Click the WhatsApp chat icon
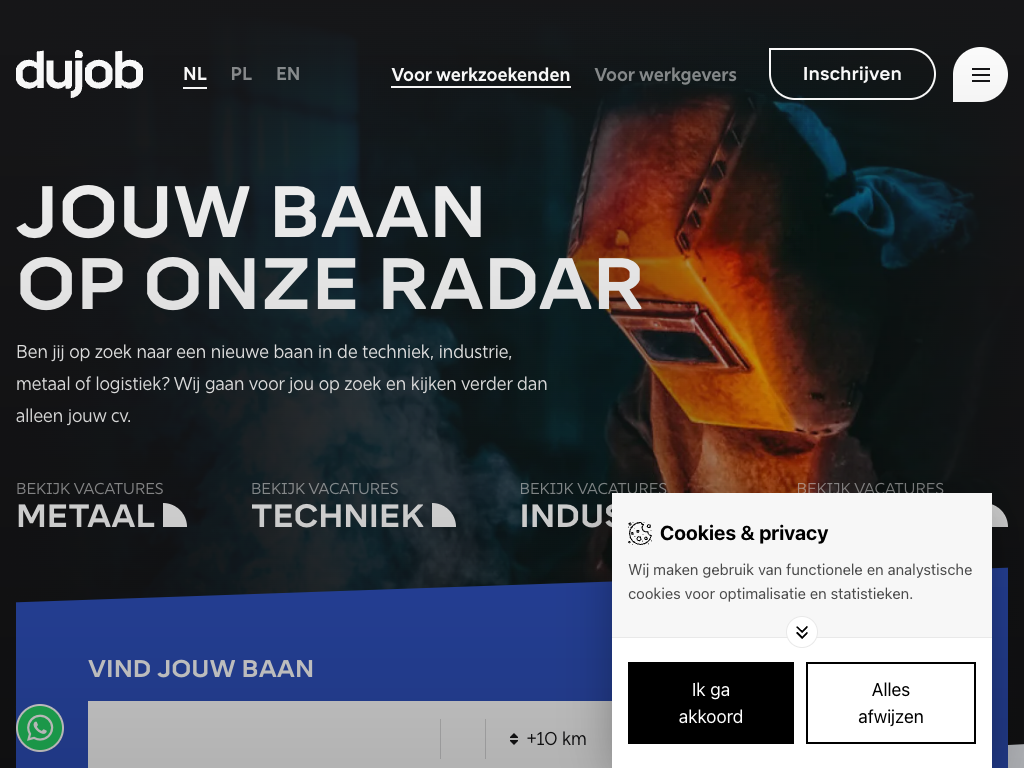This screenshot has height=768, width=1024. click(x=40, y=728)
